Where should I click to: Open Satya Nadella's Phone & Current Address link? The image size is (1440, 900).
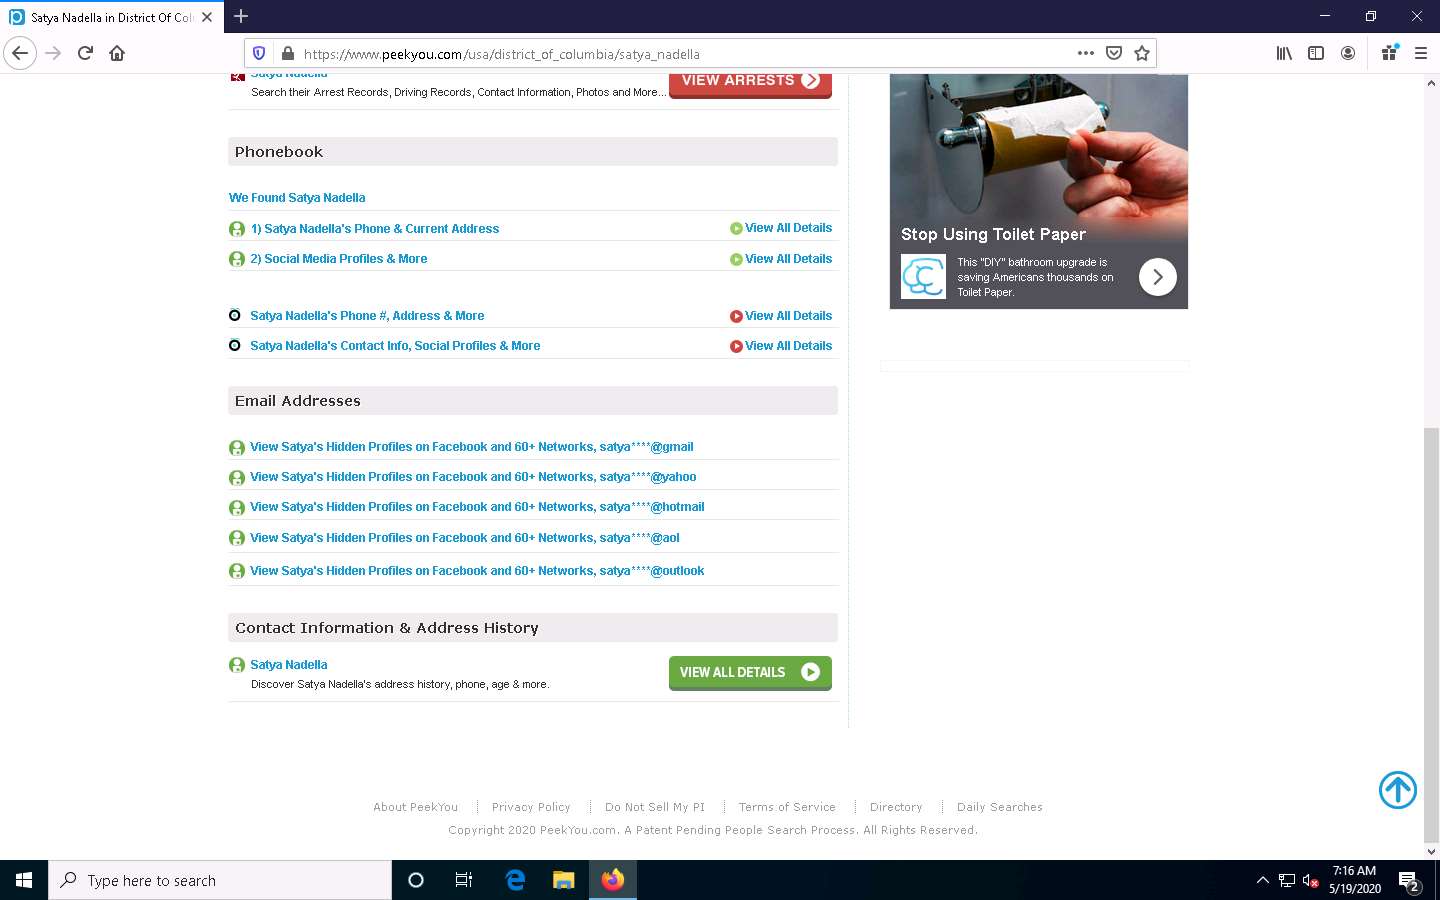pyautogui.click(x=374, y=229)
